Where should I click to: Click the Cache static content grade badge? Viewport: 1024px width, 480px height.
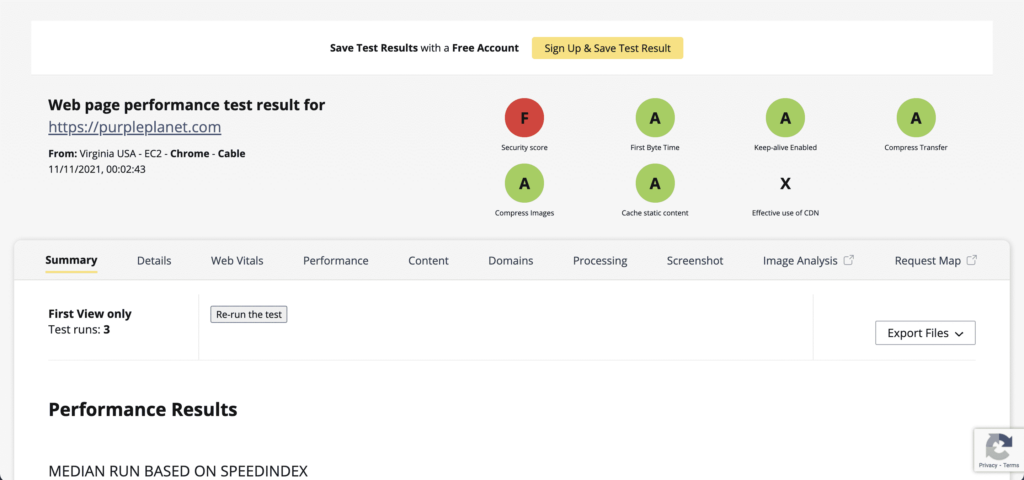(x=655, y=183)
